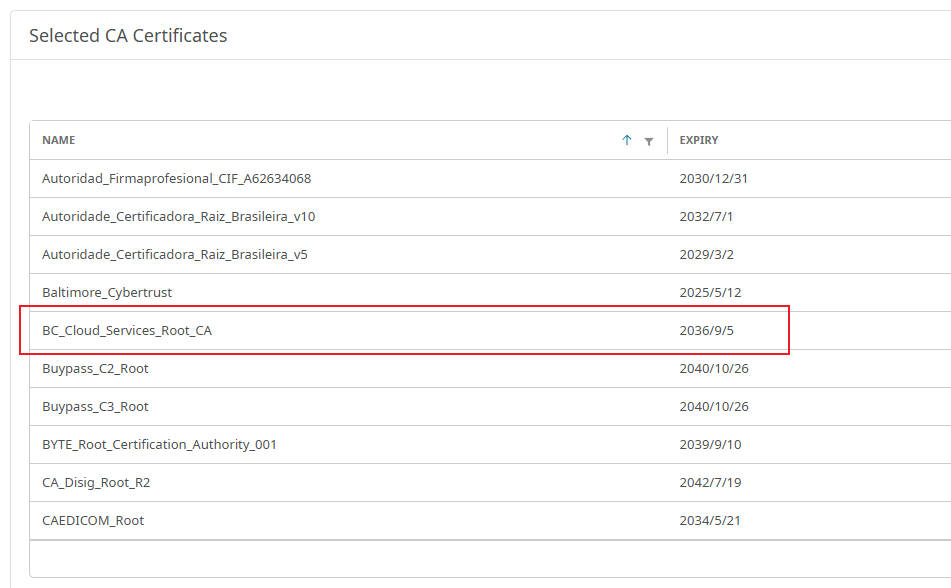Select the BC_Cloud_Services_Root_CA certificate
Screen dimensions: 951x588
coord(490,331)
